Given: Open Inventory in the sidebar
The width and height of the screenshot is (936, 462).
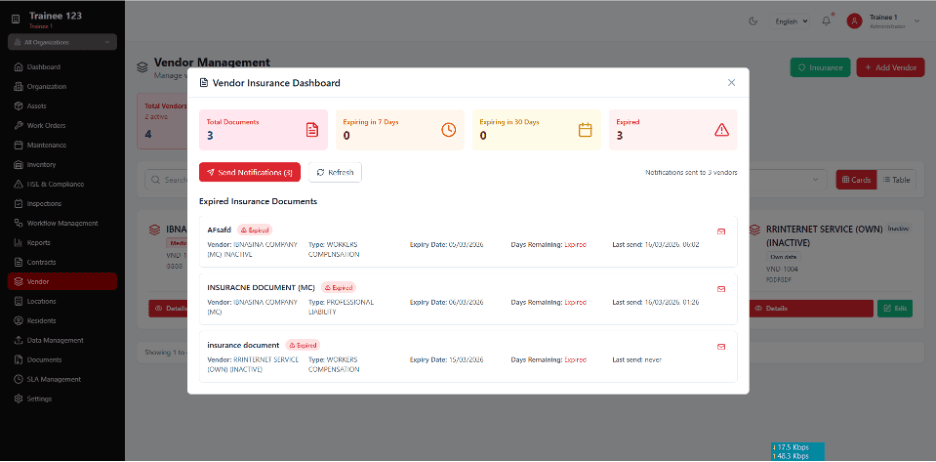Looking at the screenshot, I should (62, 165).
